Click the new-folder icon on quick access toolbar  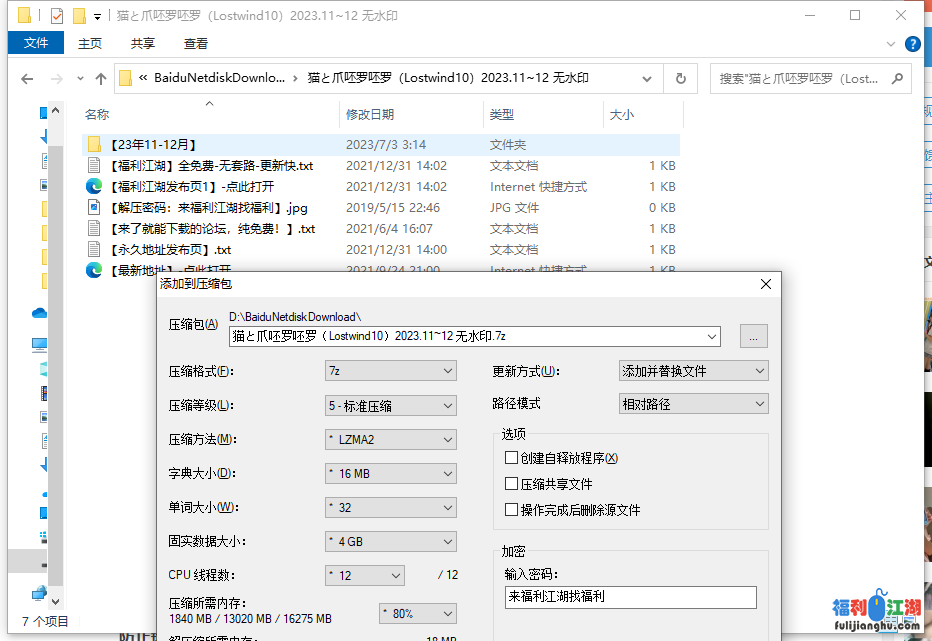click(80, 15)
